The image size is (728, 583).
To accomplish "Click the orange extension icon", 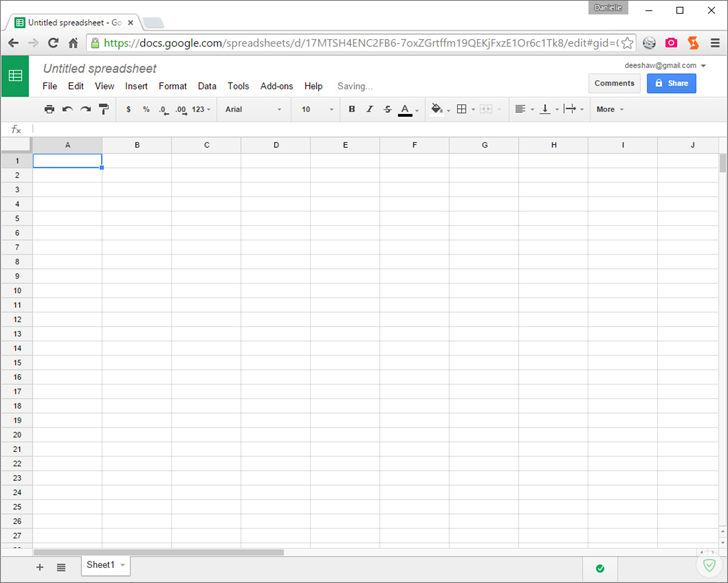I will [x=693, y=43].
